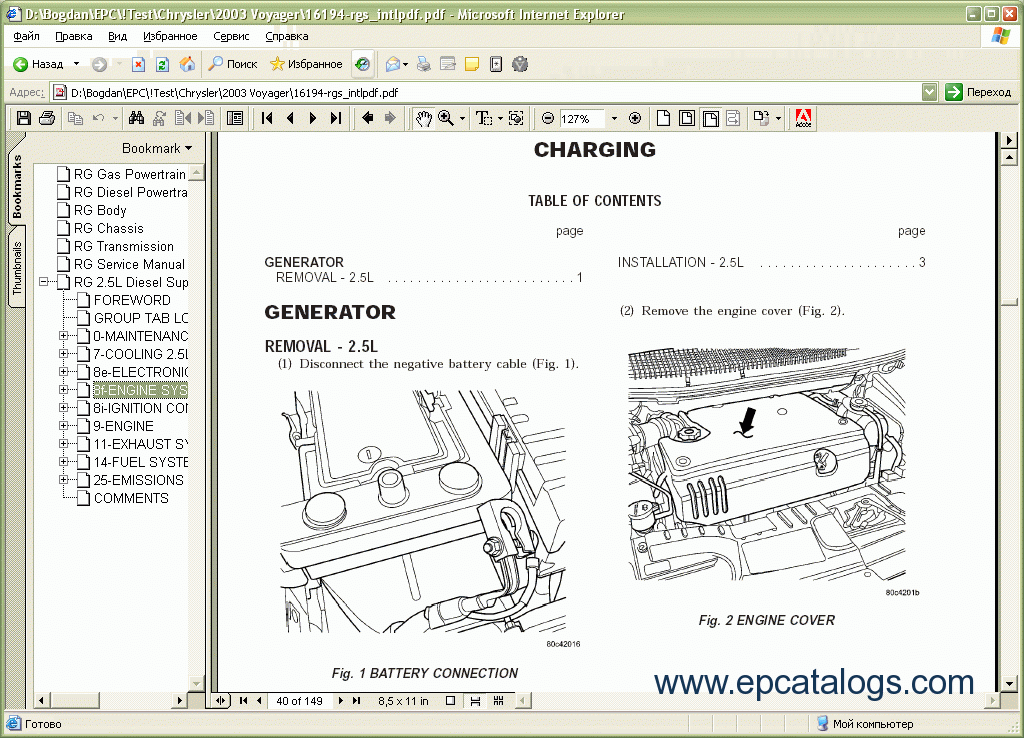Open the Zoom tool dropdown arrow
The width and height of the screenshot is (1024, 738).
coord(462,118)
